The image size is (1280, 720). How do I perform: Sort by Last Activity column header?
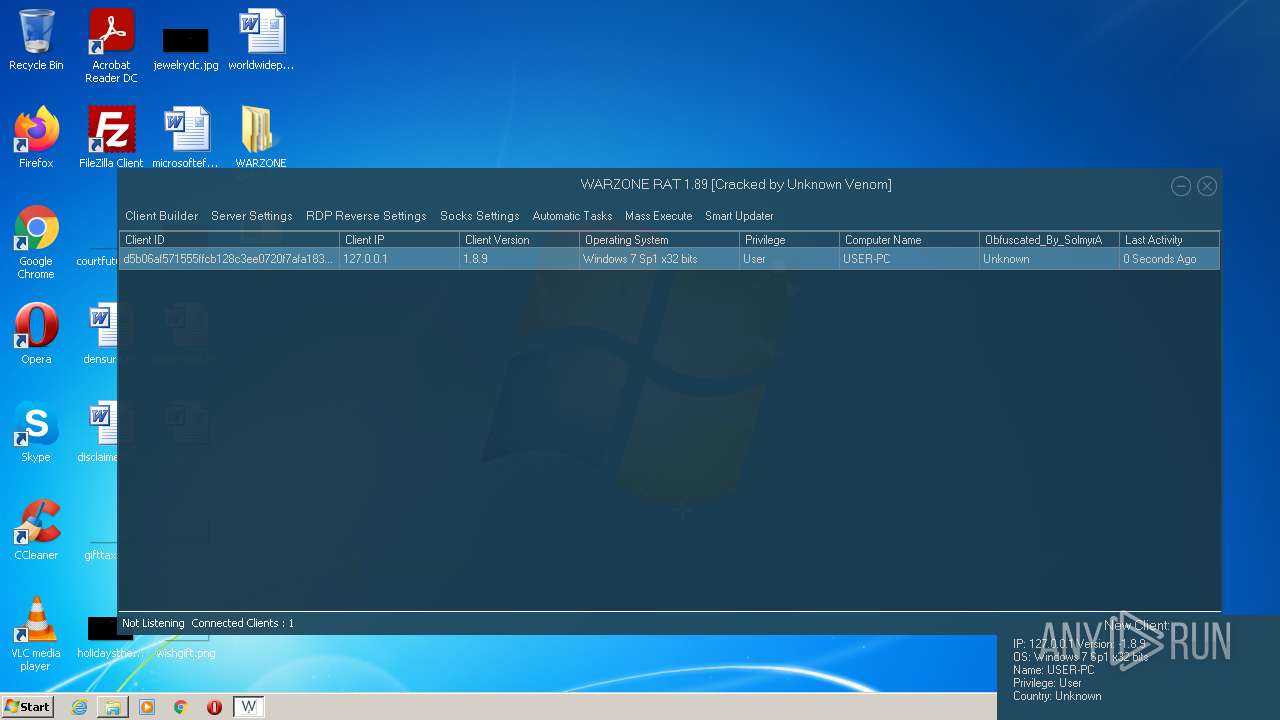pos(1169,240)
